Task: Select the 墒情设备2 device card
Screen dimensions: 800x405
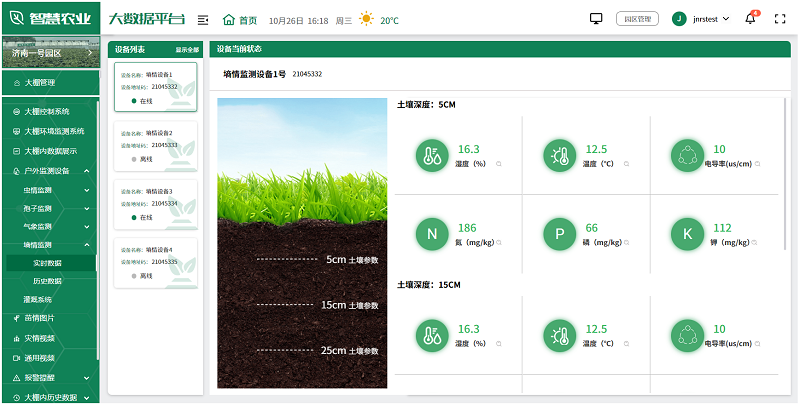Action: point(155,145)
